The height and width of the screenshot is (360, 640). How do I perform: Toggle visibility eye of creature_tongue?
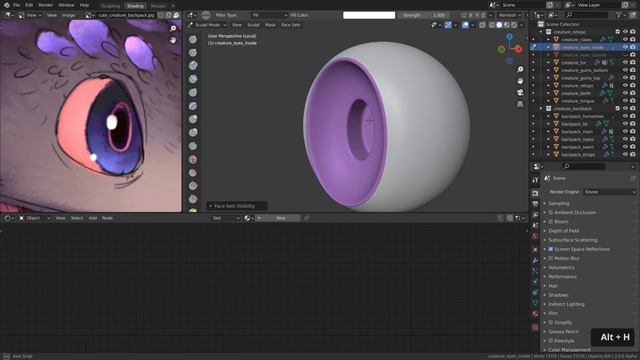(625, 101)
